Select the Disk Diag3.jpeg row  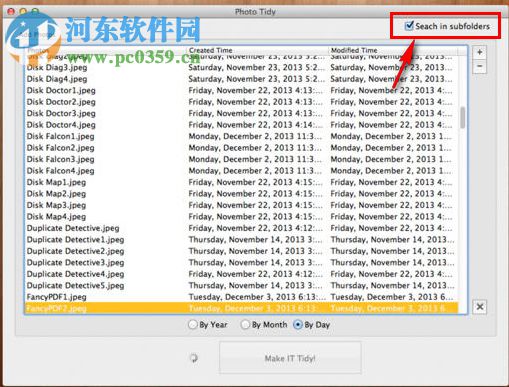(x=241, y=68)
